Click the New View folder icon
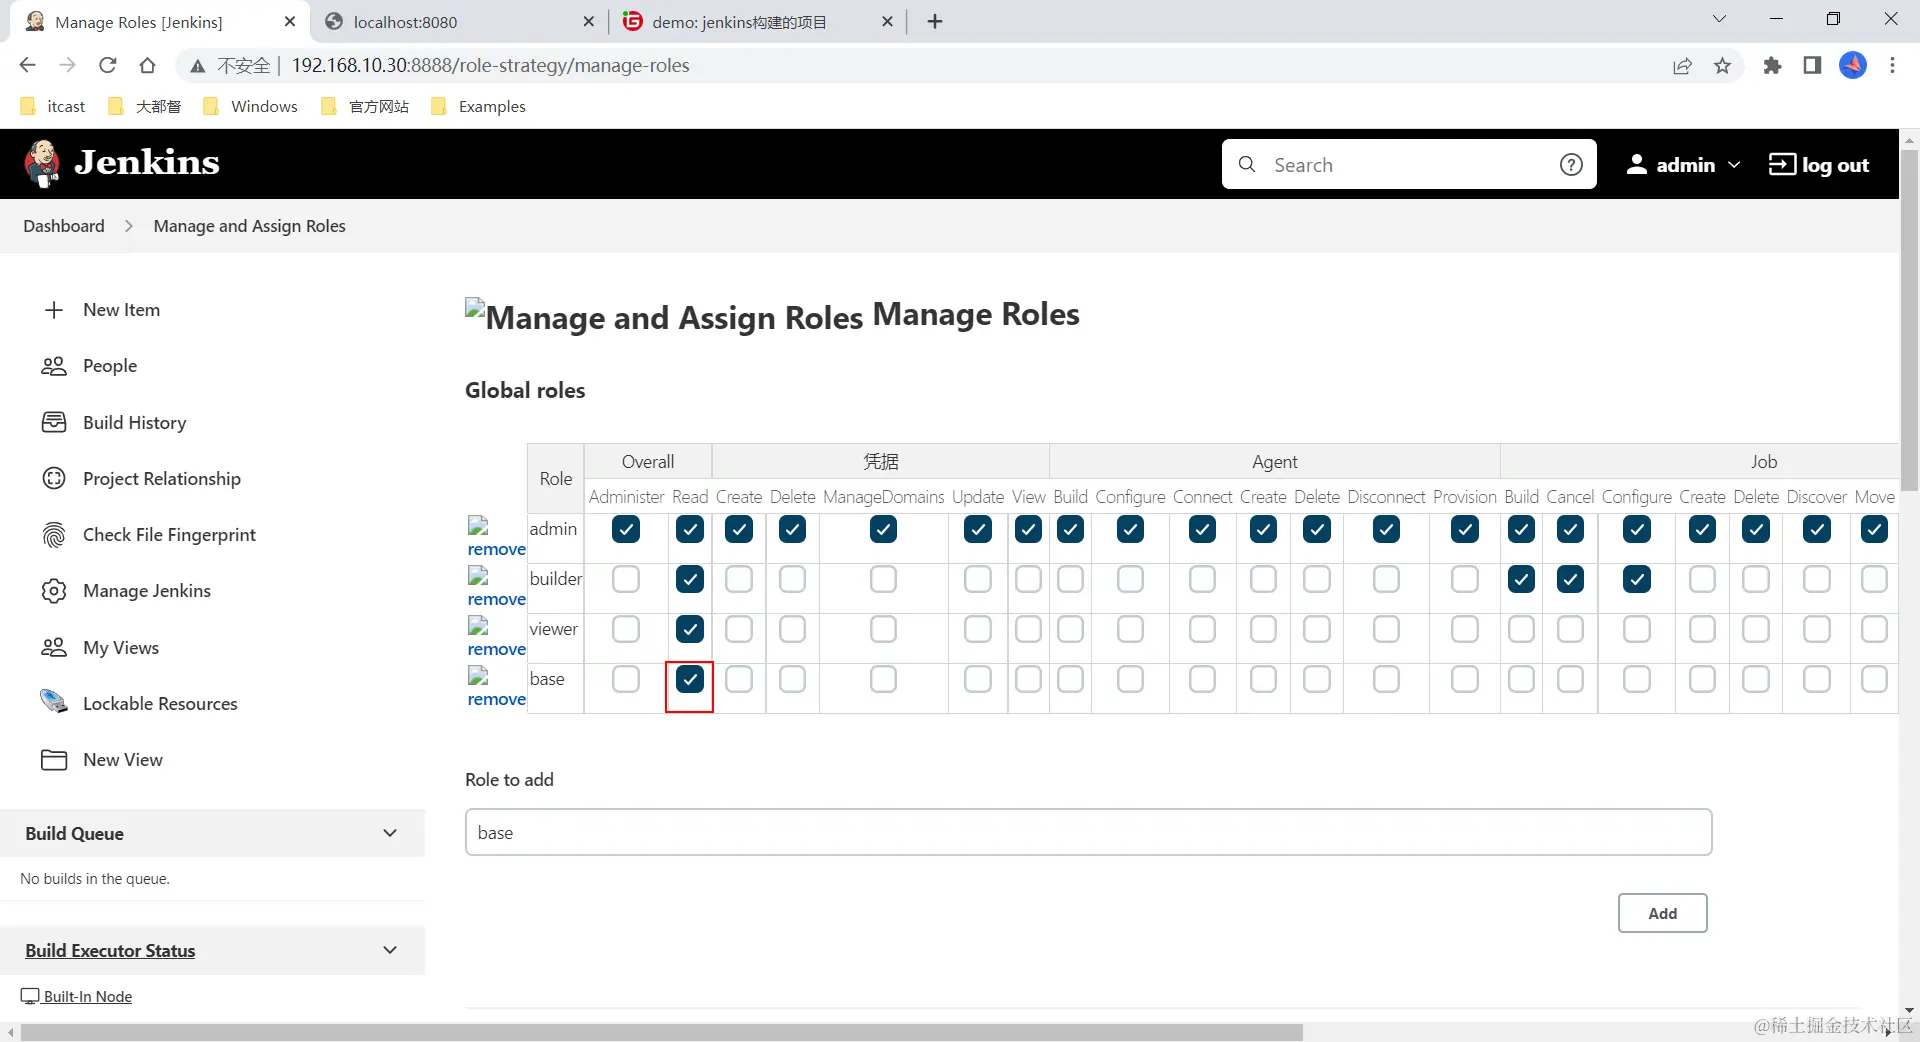Screen dimensions: 1920x1042 coord(54,760)
